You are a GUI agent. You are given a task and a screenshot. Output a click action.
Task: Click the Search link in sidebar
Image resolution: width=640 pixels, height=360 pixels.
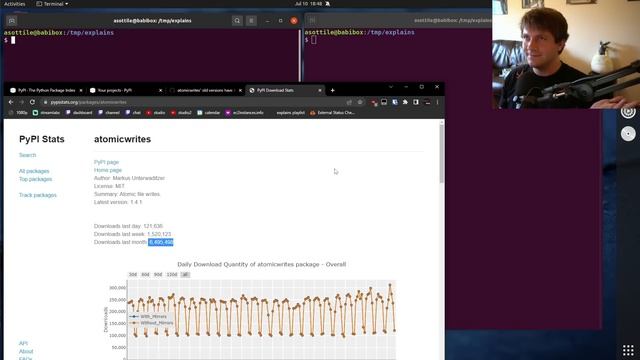coord(27,155)
